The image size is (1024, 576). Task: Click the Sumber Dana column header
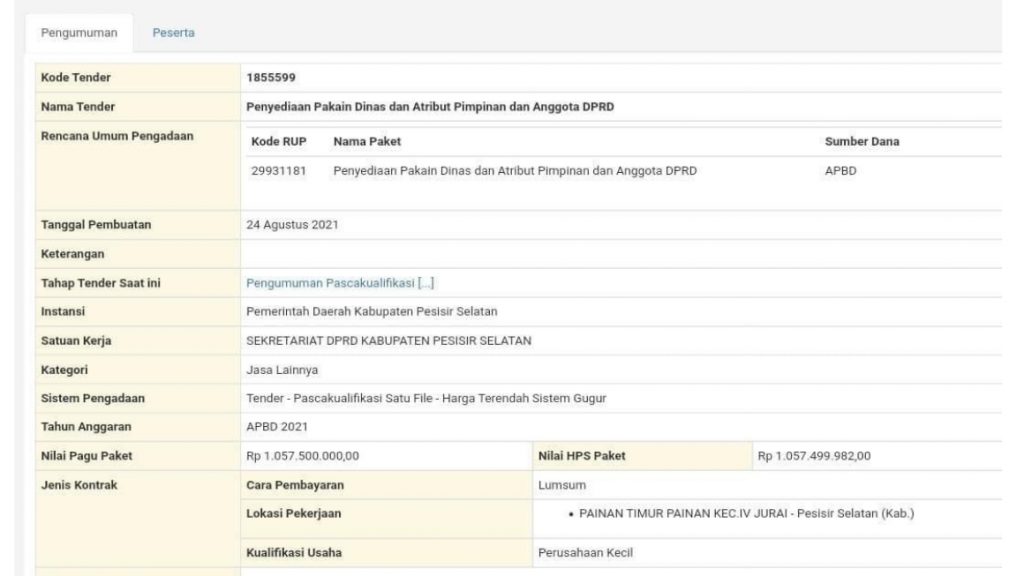tap(862, 141)
